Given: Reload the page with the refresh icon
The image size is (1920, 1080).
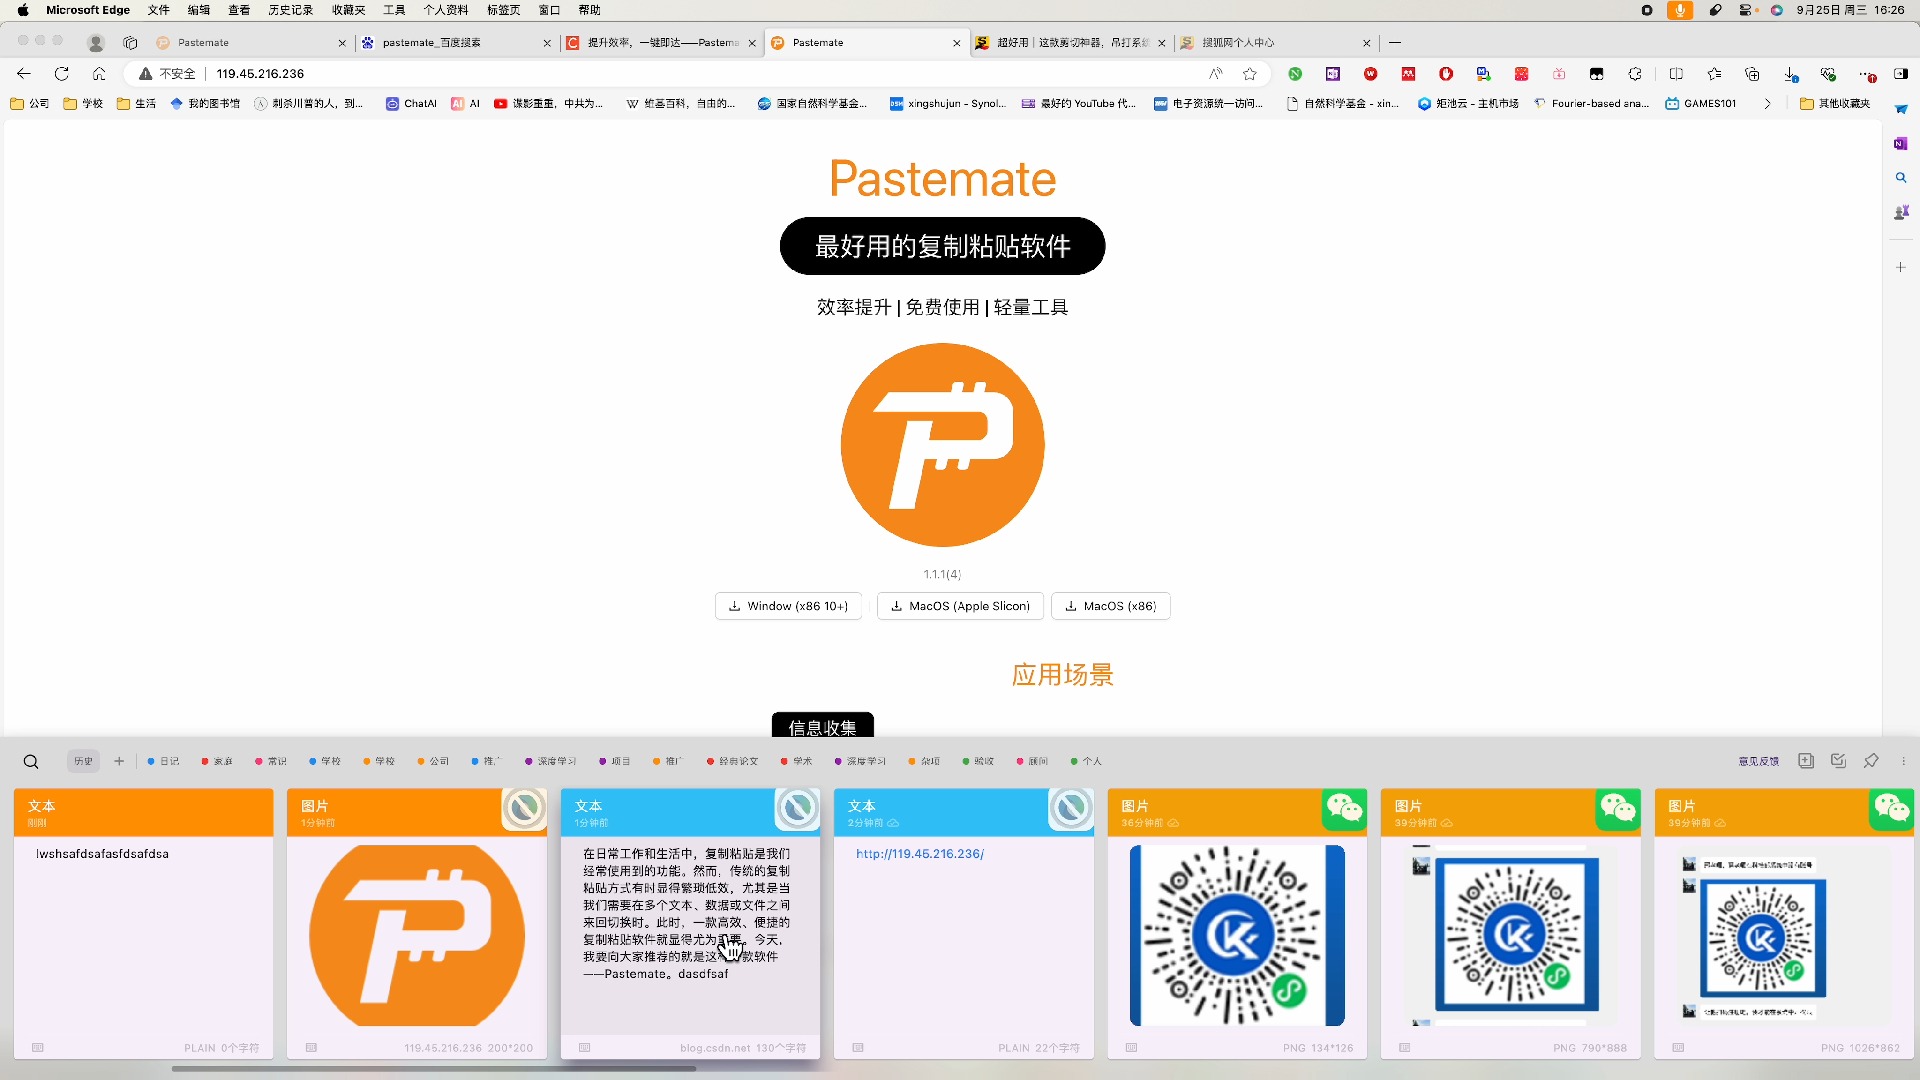Looking at the screenshot, I should (x=62, y=73).
